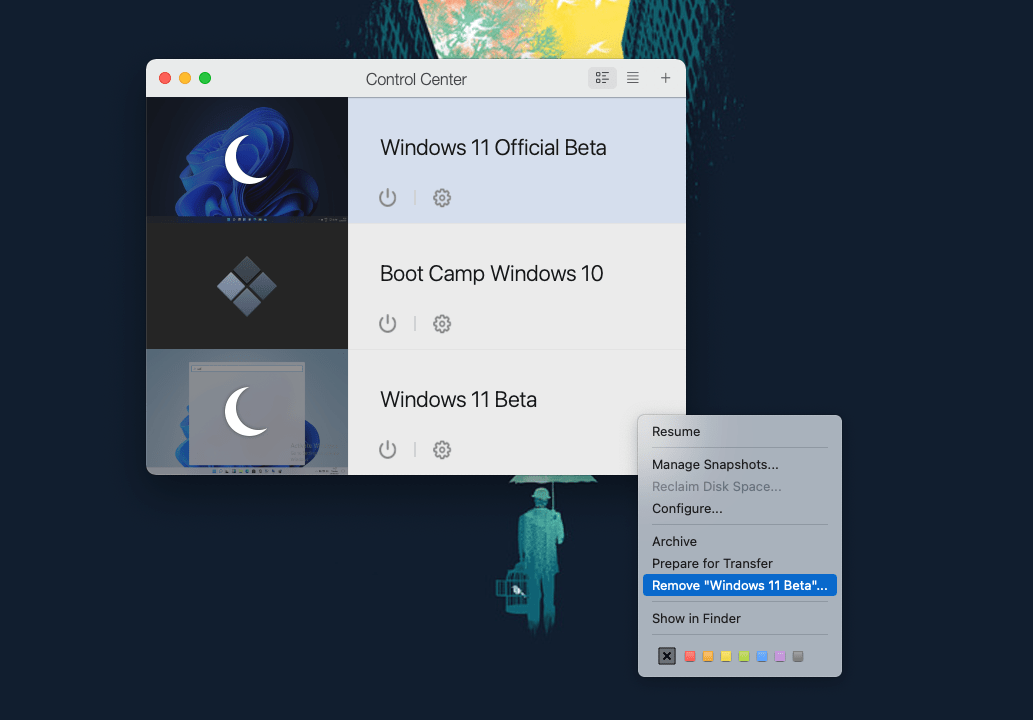Image resolution: width=1033 pixels, height=720 pixels.
Task: Clear color tag with the X swatch
Action: point(667,656)
